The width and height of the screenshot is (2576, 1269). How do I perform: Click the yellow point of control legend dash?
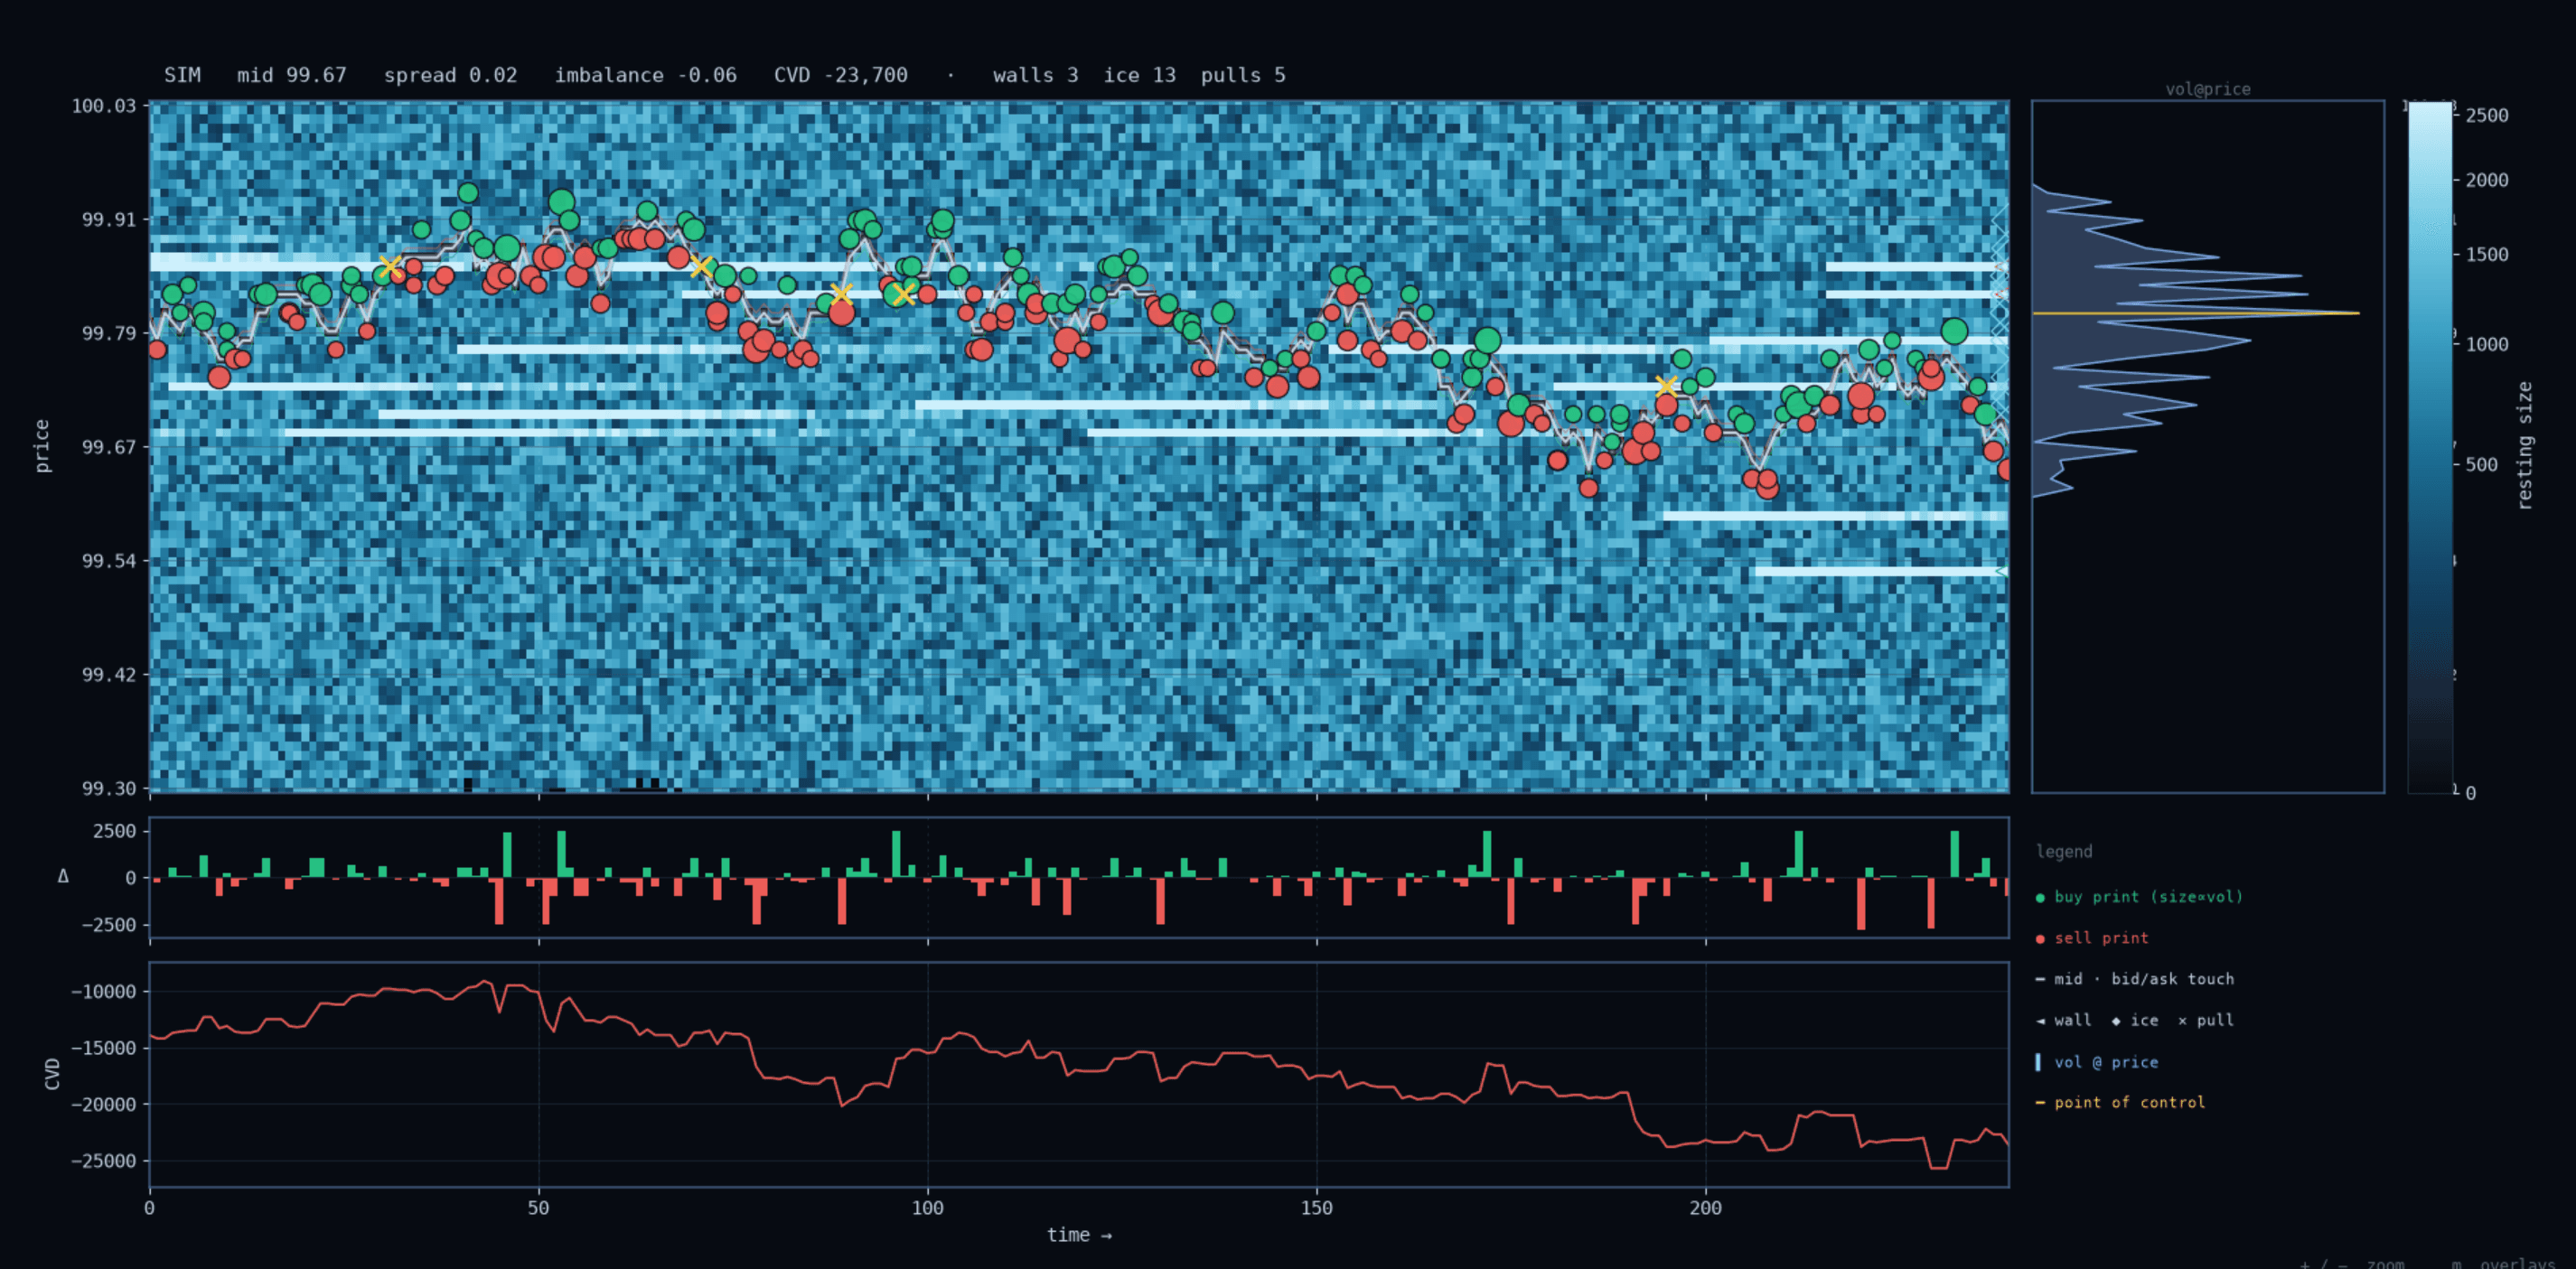(x=2040, y=1102)
